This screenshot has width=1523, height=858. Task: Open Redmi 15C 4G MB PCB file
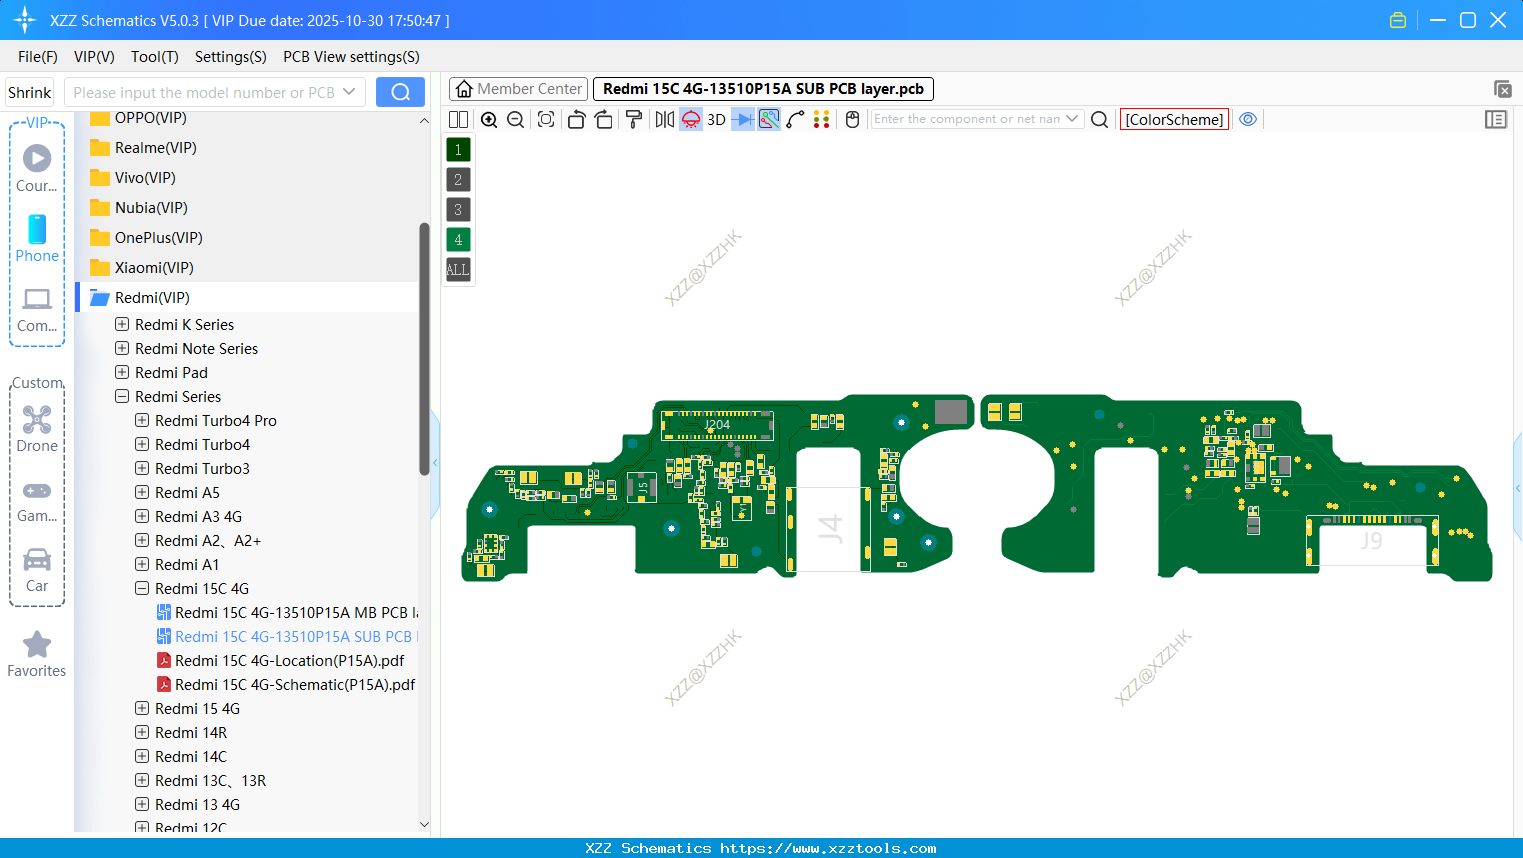pos(288,612)
